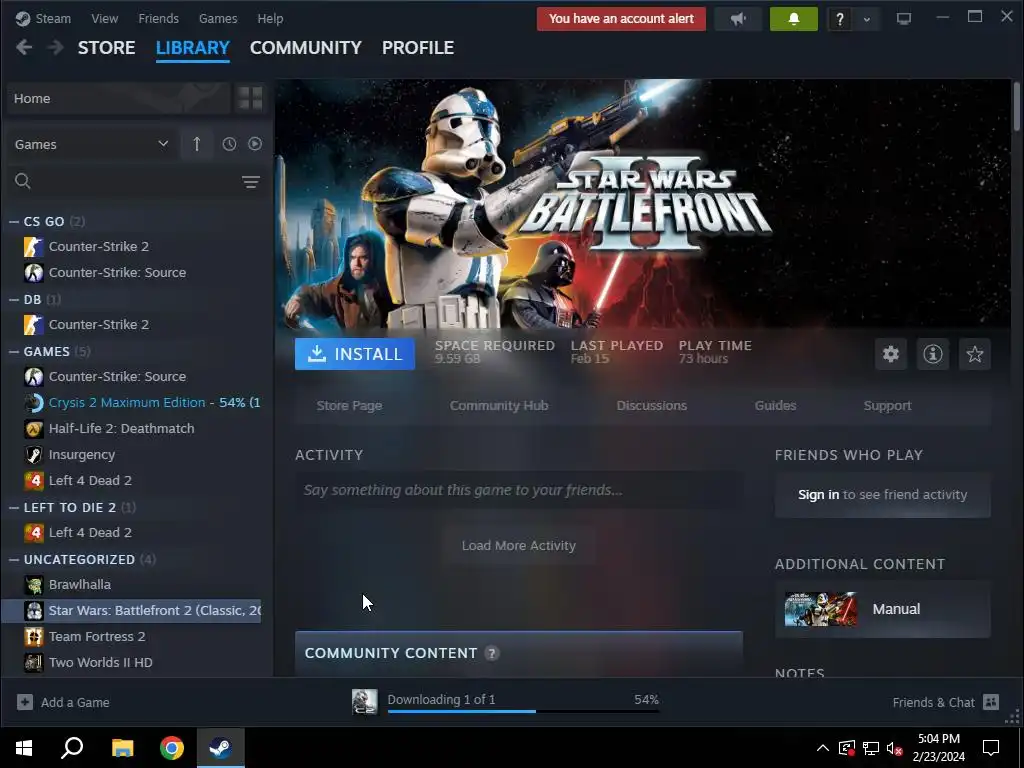Click the recent activity clock filter icon
This screenshot has width=1024, height=768.
(x=229, y=144)
